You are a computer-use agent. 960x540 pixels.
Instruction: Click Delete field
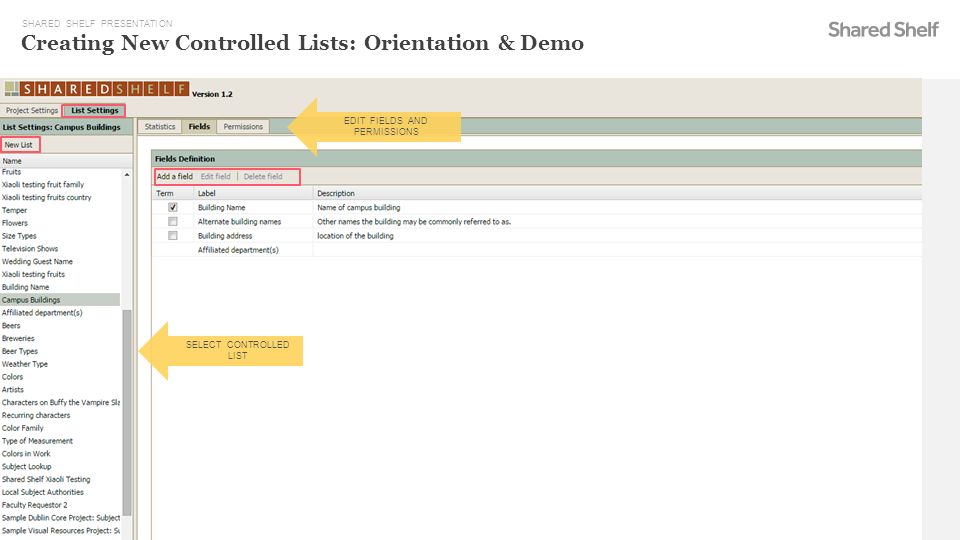[263, 176]
